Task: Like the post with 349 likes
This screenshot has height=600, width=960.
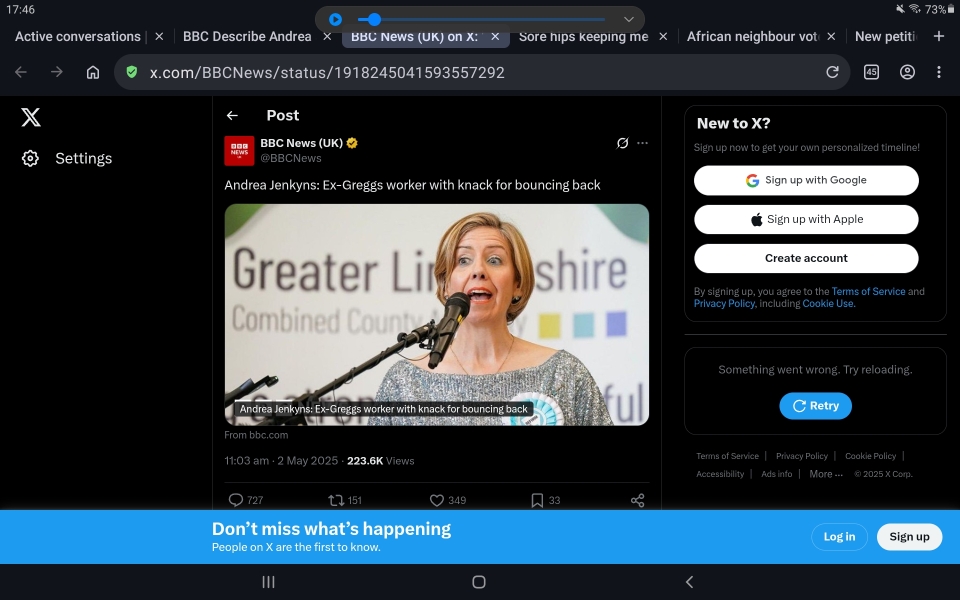Action: 437,500
